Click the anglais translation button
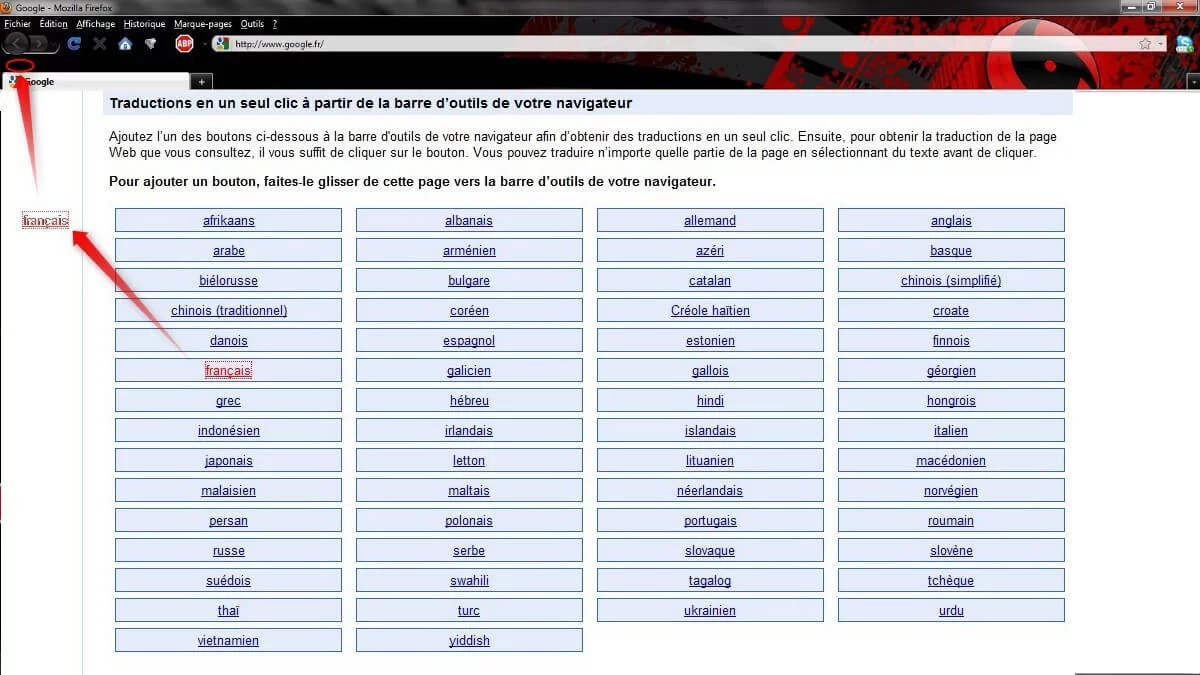1200x675 pixels. [x=951, y=220]
